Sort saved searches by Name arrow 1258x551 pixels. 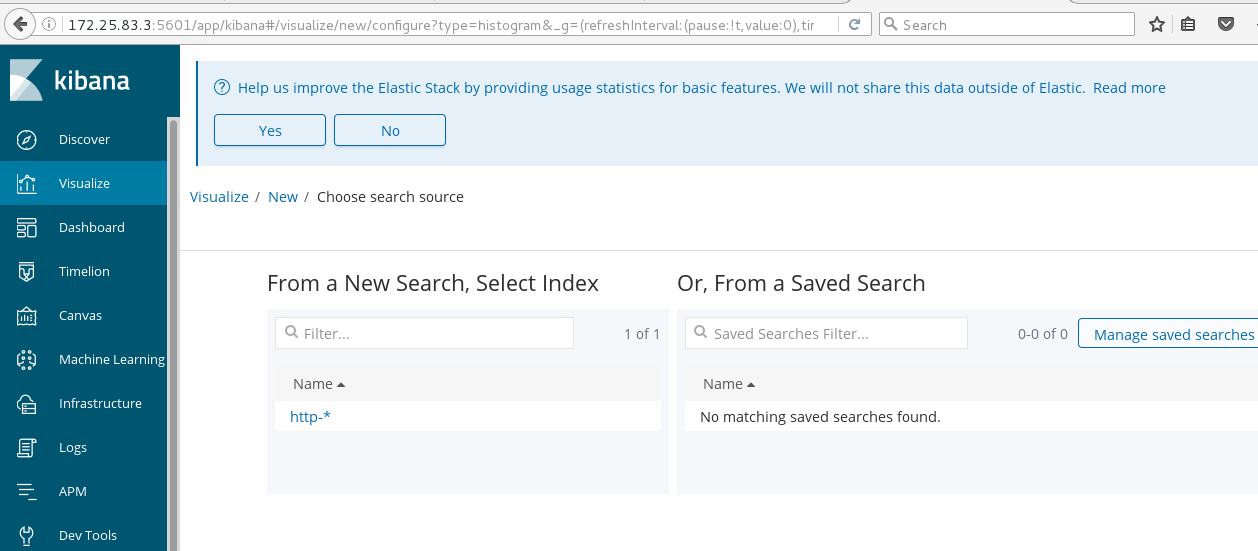pos(751,384)
